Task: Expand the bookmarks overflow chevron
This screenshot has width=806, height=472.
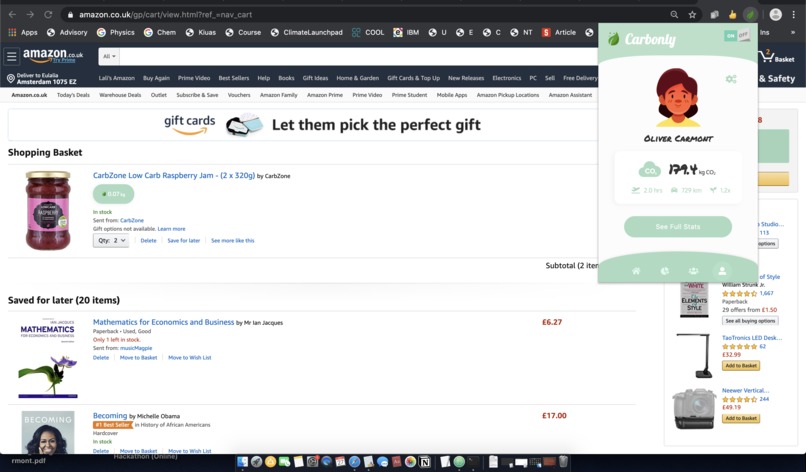Action: pyautogui.click(x=793, y=32)
